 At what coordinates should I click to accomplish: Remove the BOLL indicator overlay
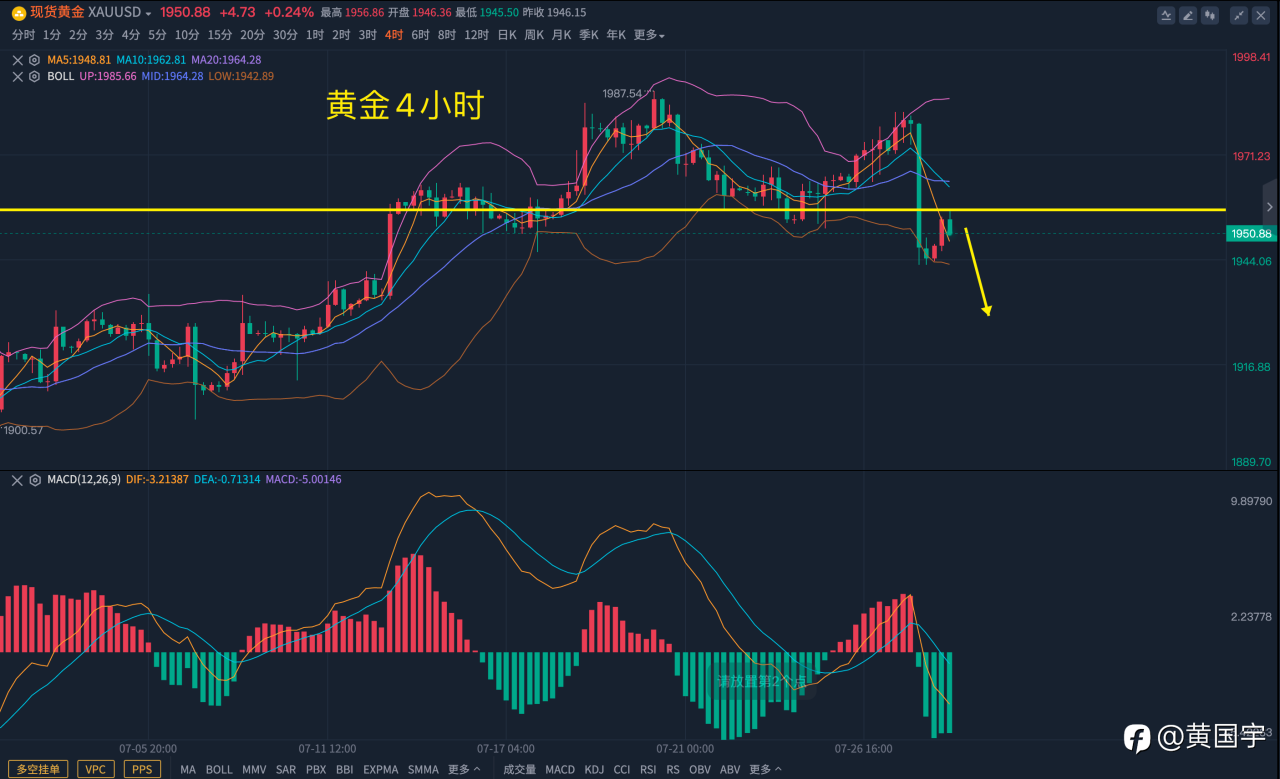[17, 76]
